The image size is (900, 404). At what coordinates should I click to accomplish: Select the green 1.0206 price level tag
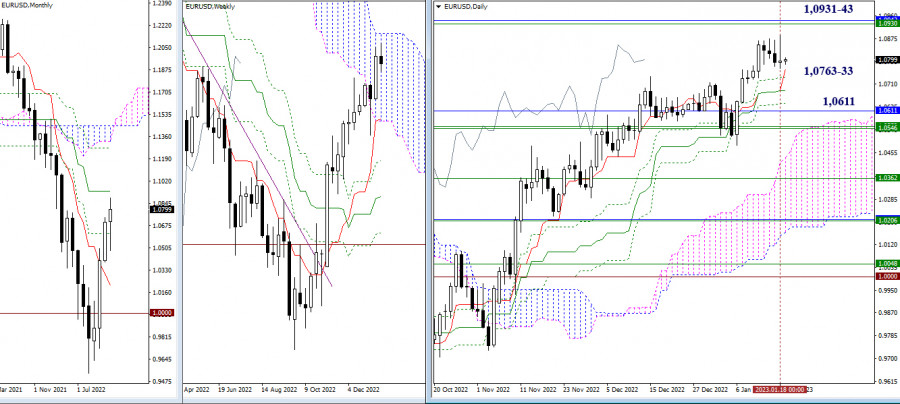tap(885, 219)
